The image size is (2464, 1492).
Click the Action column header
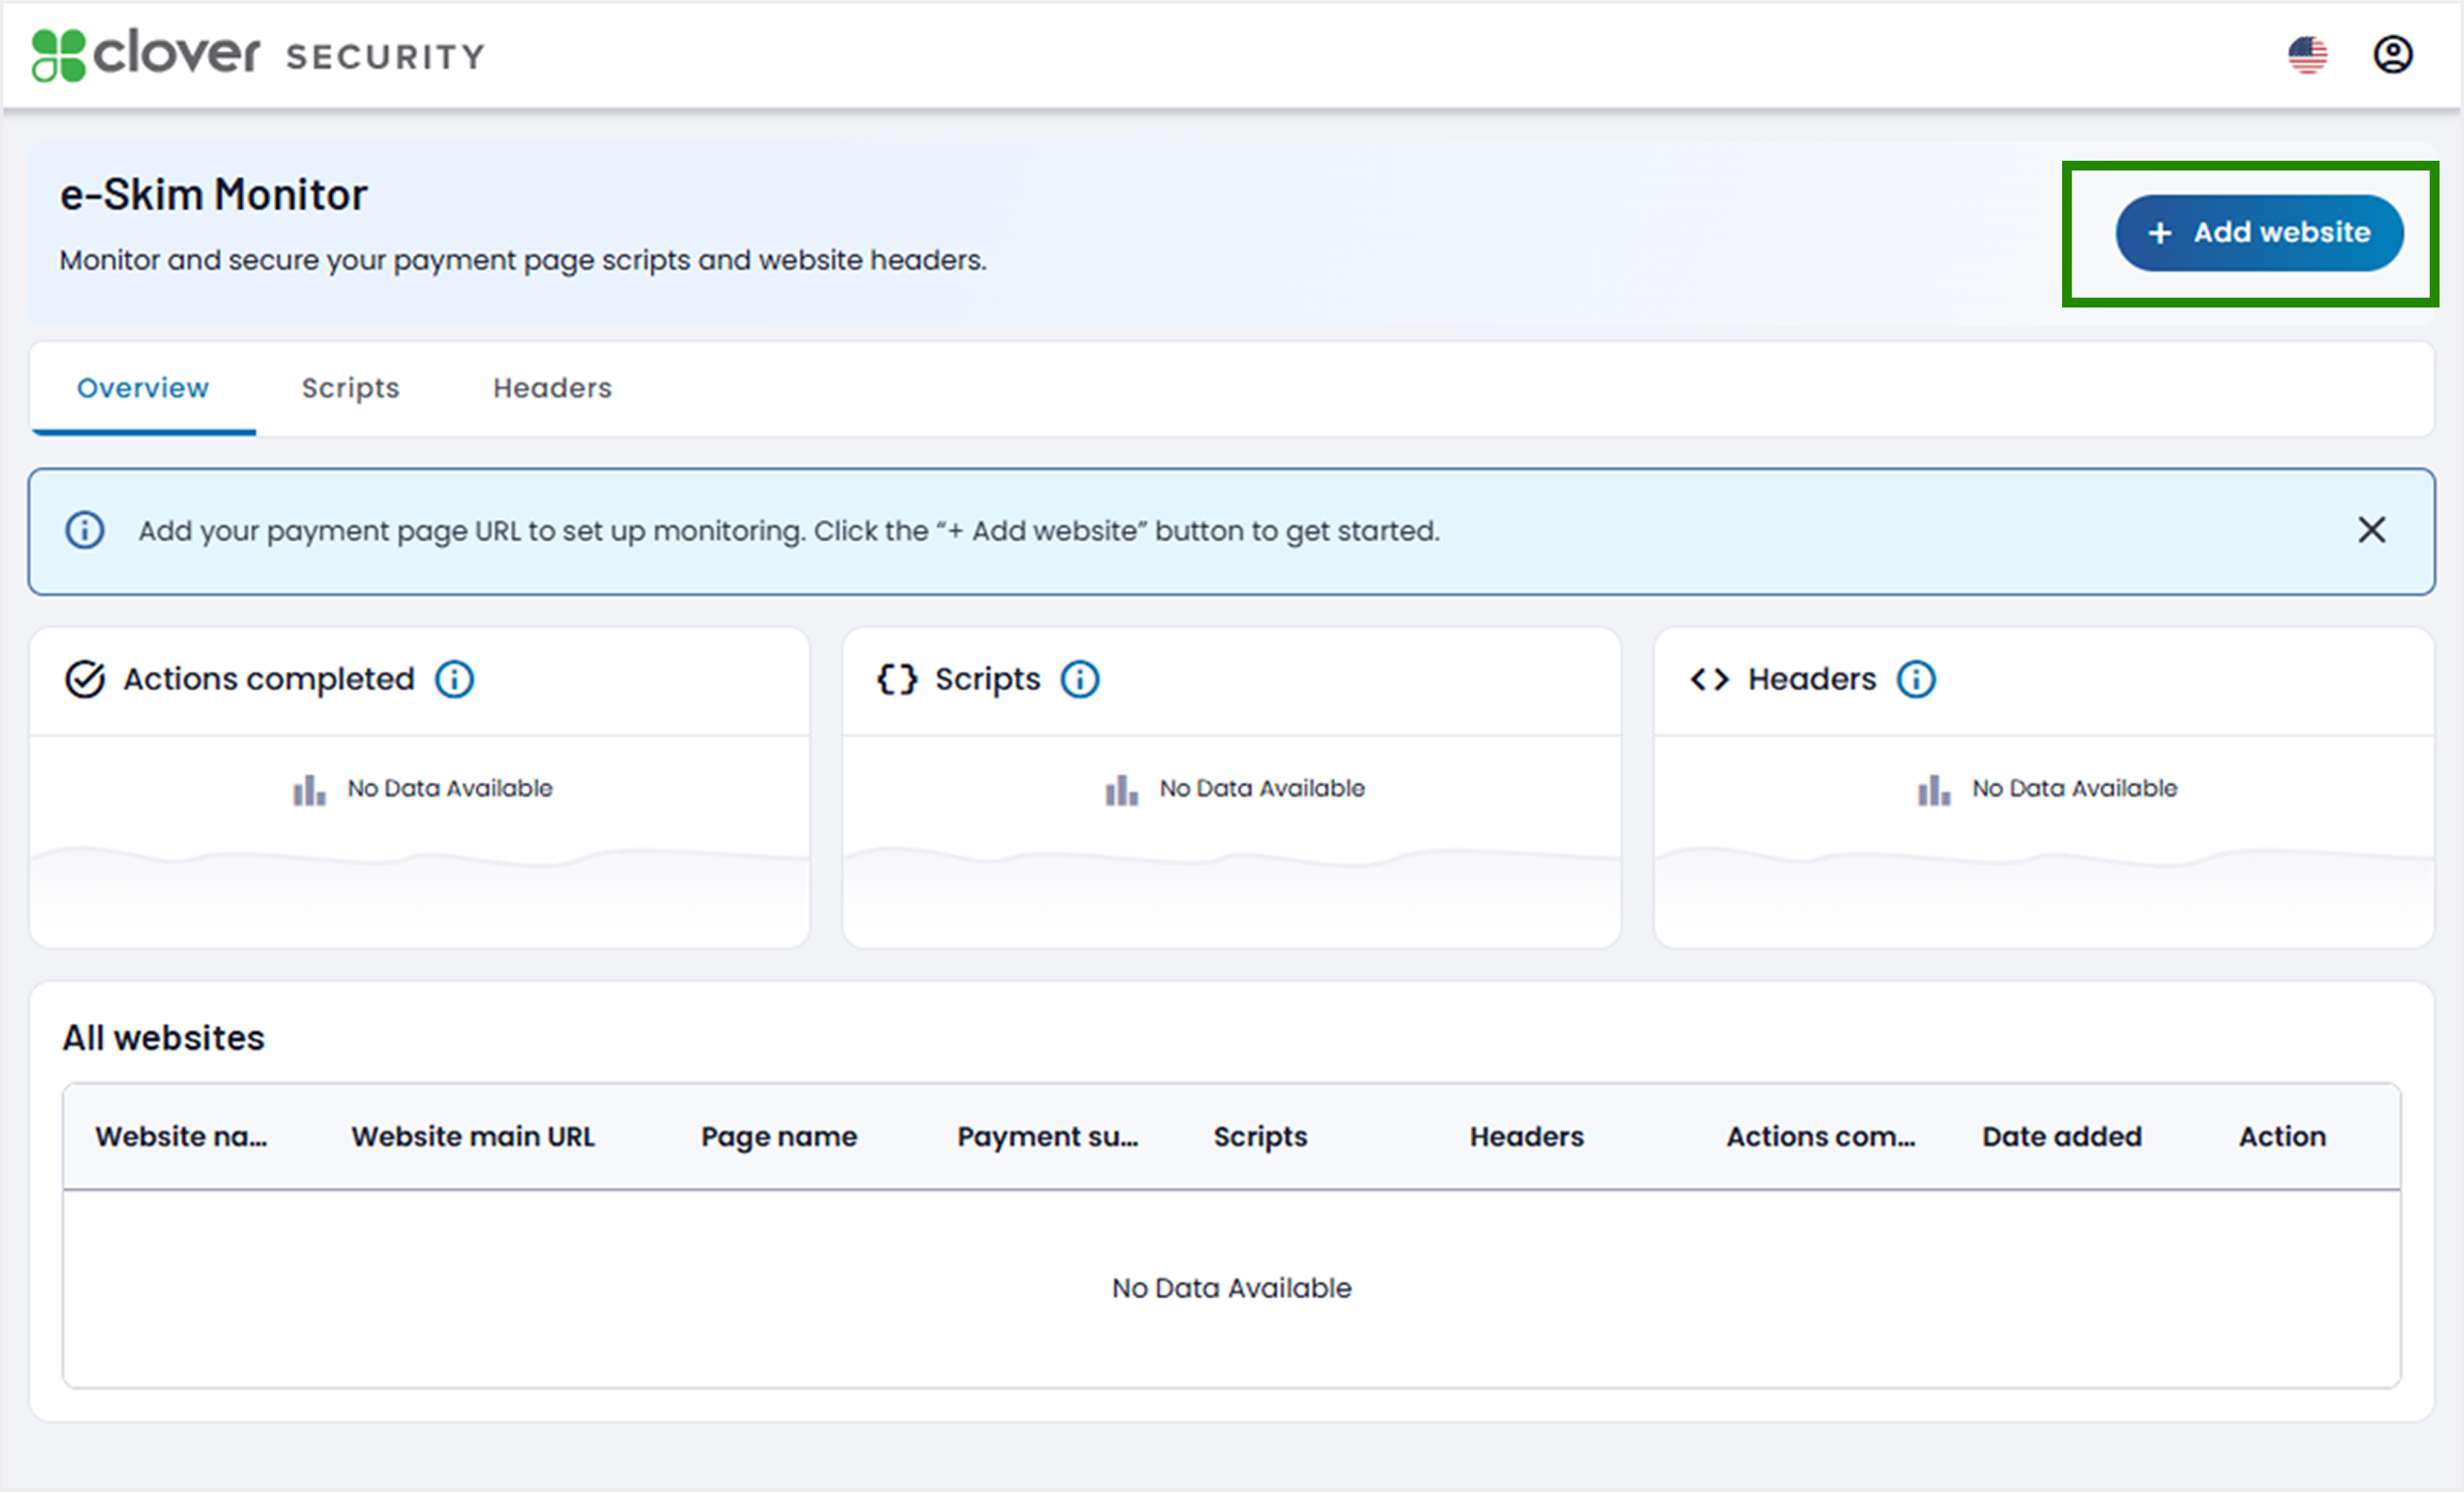[2282, 1137]
